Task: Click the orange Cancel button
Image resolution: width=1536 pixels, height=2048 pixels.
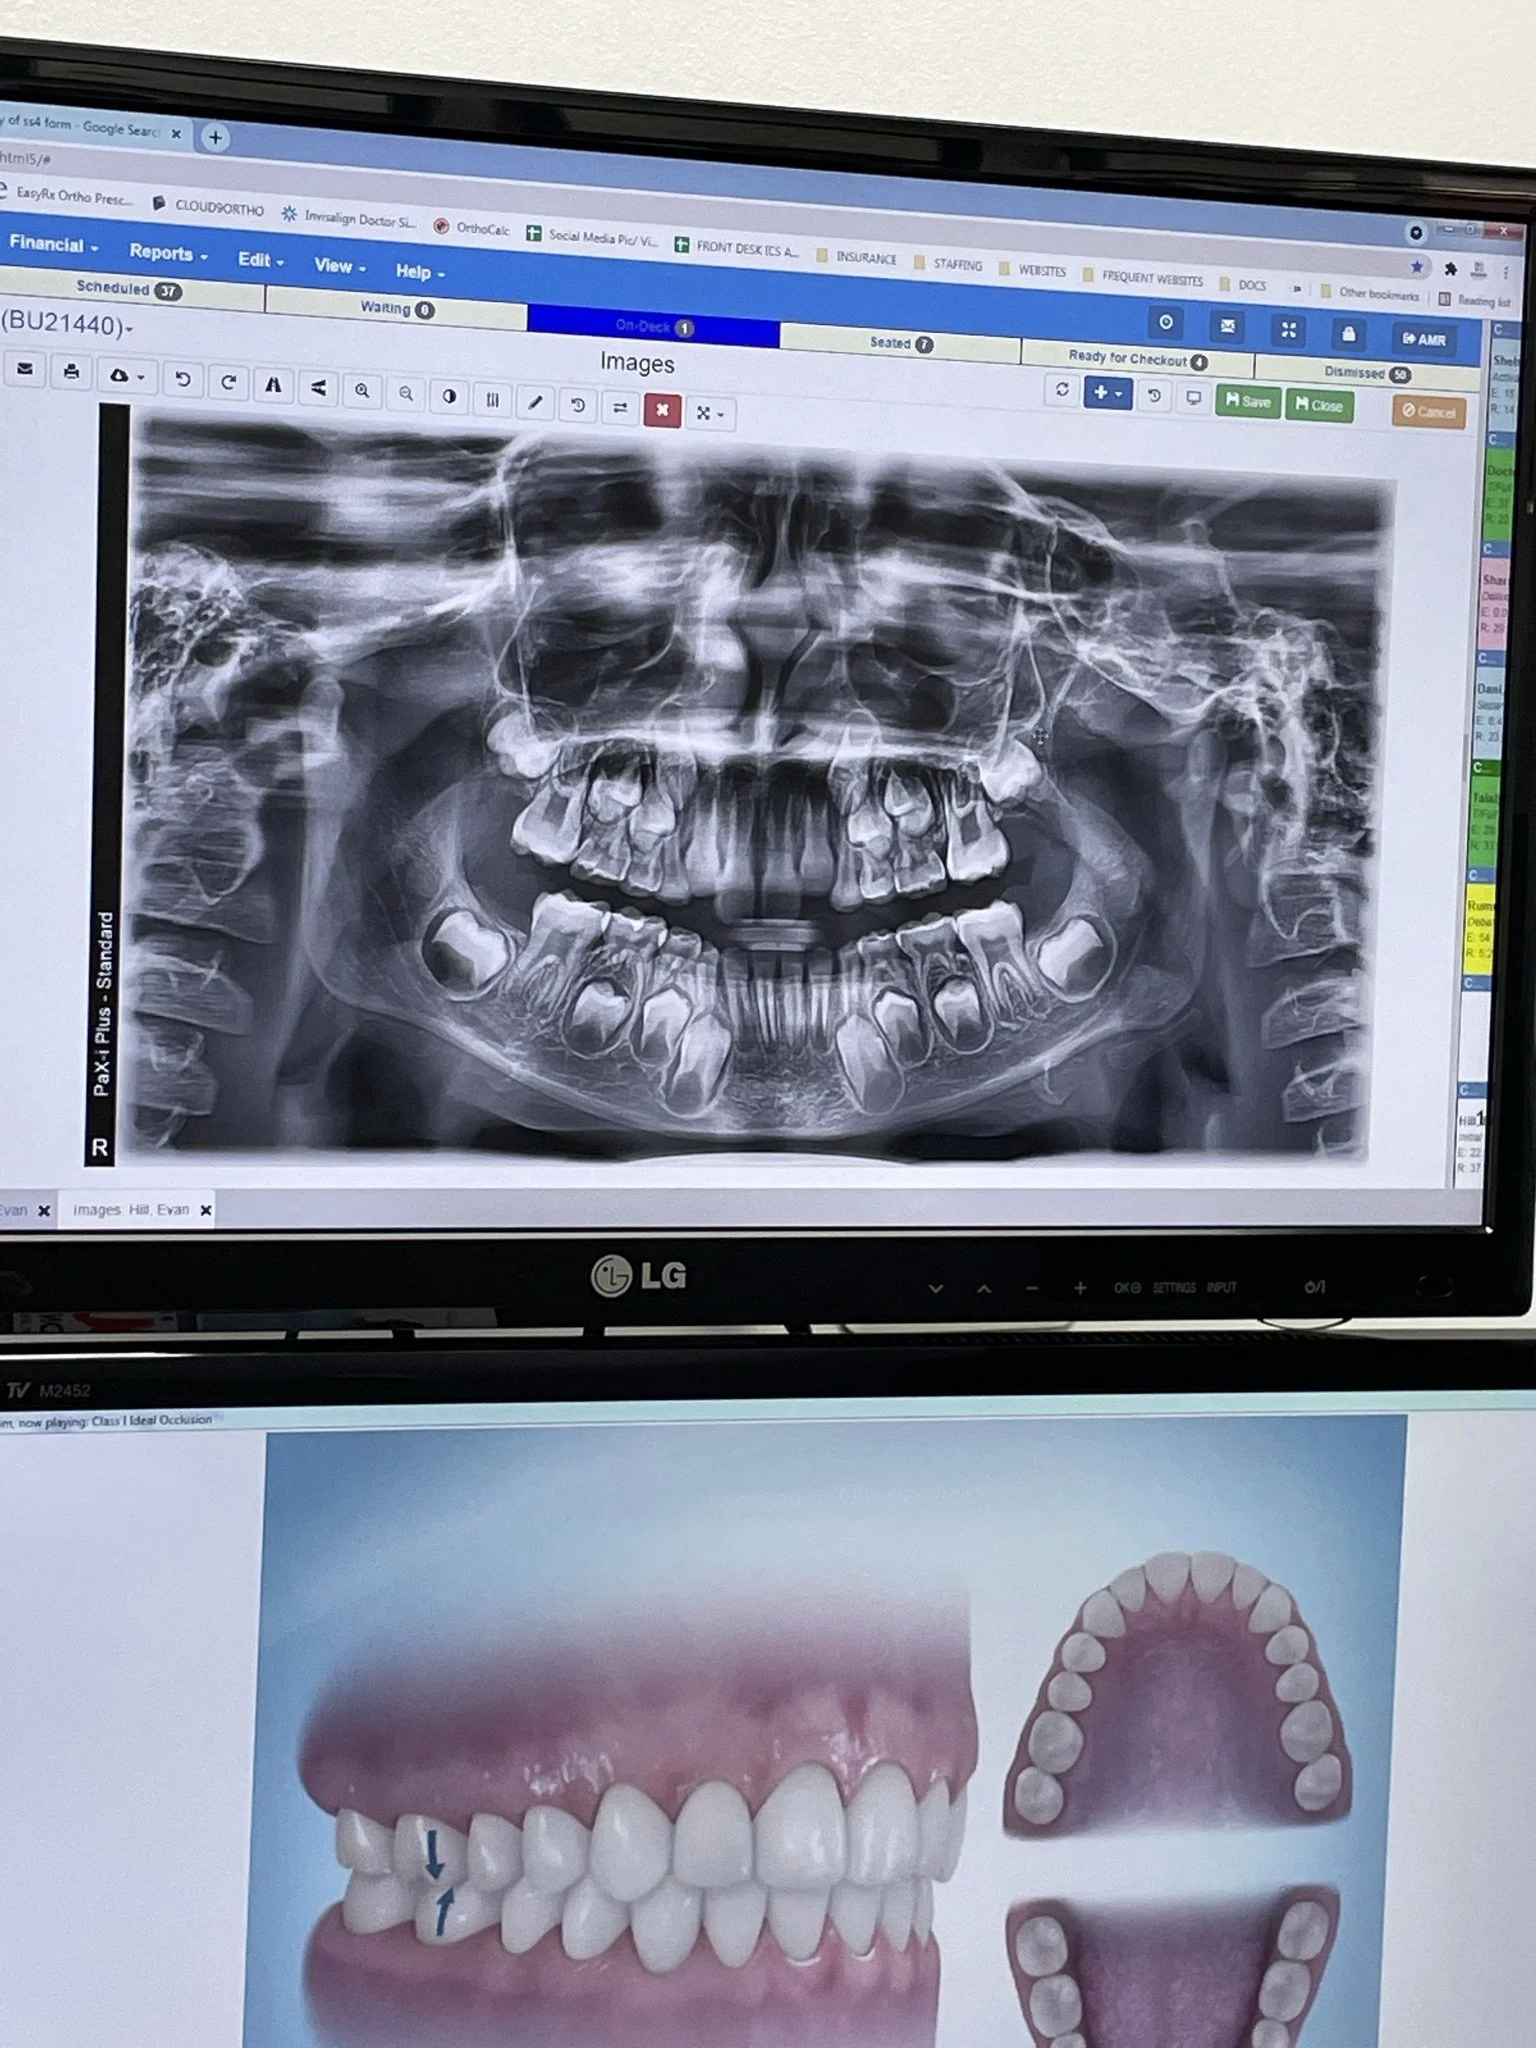Action: [1429, 411]
